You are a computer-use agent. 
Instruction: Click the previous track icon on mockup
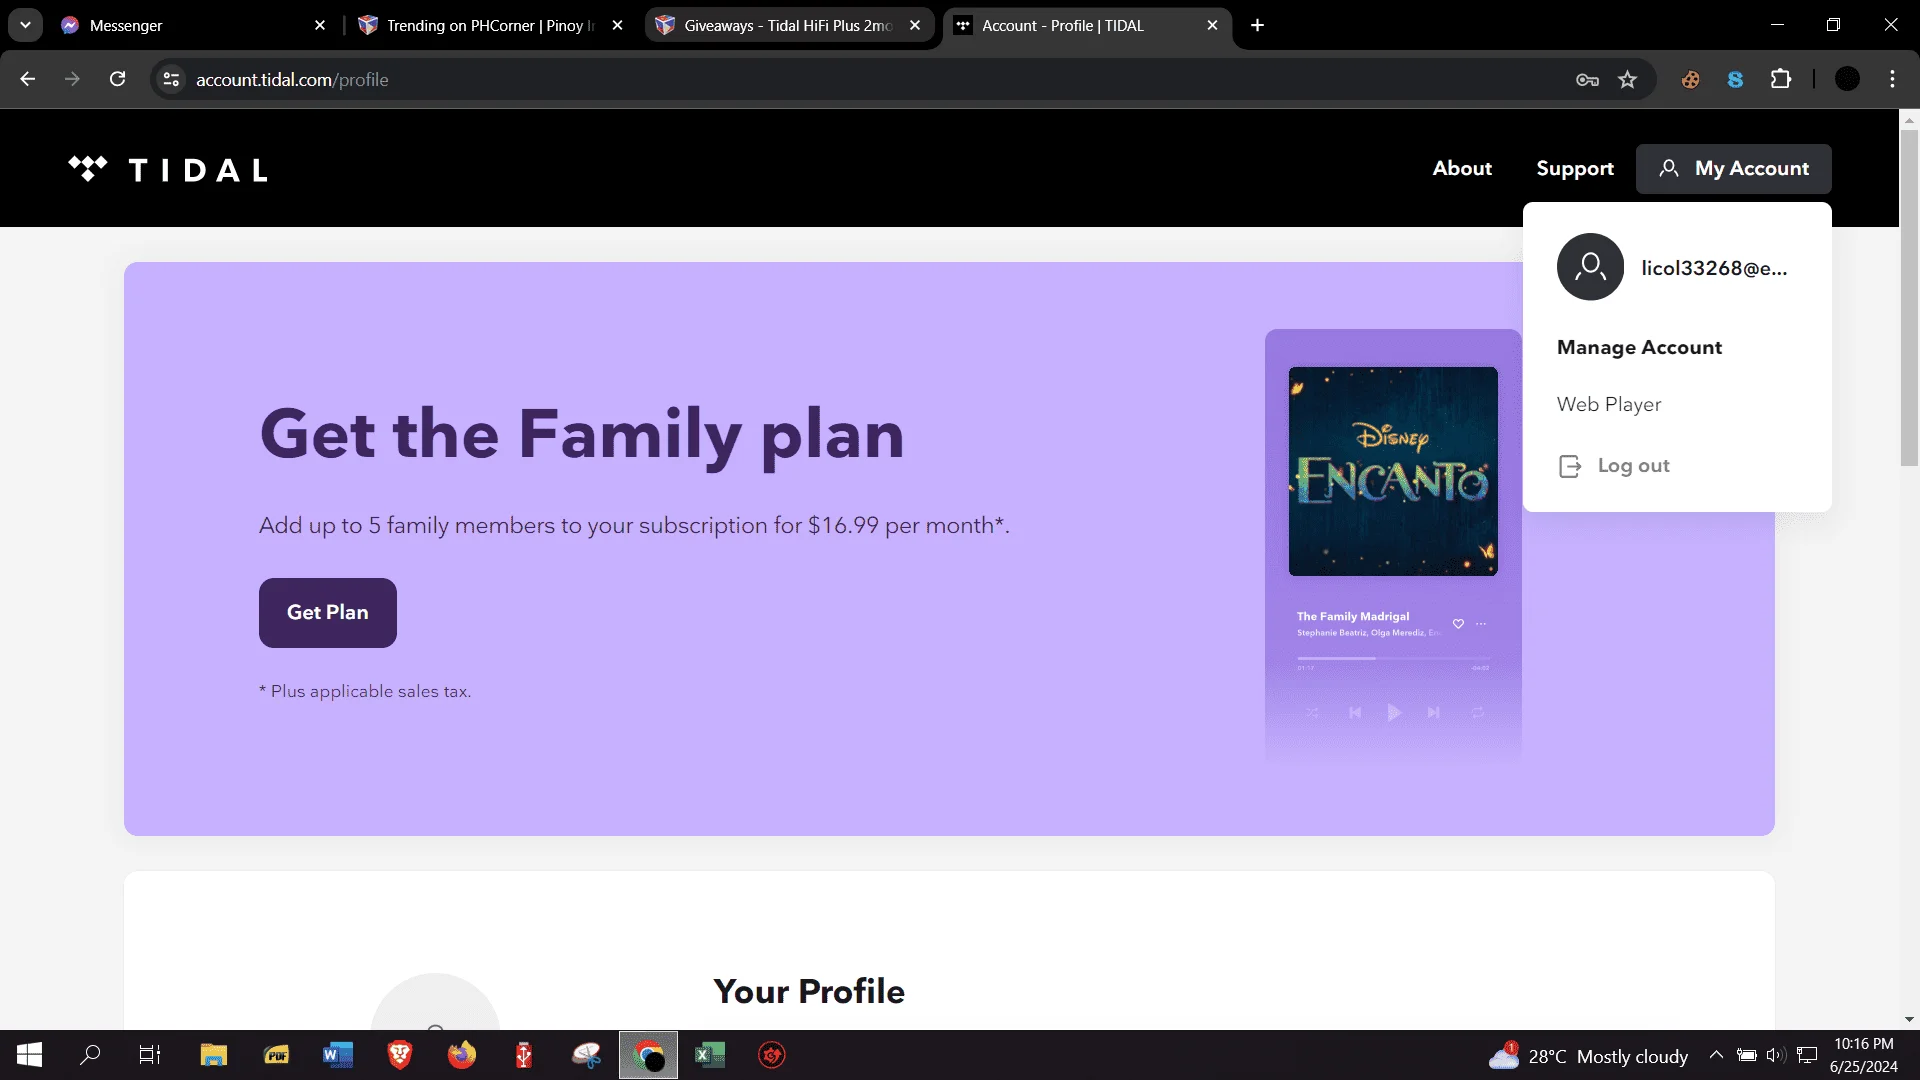pyautogui.click(x=1355, y=713)
